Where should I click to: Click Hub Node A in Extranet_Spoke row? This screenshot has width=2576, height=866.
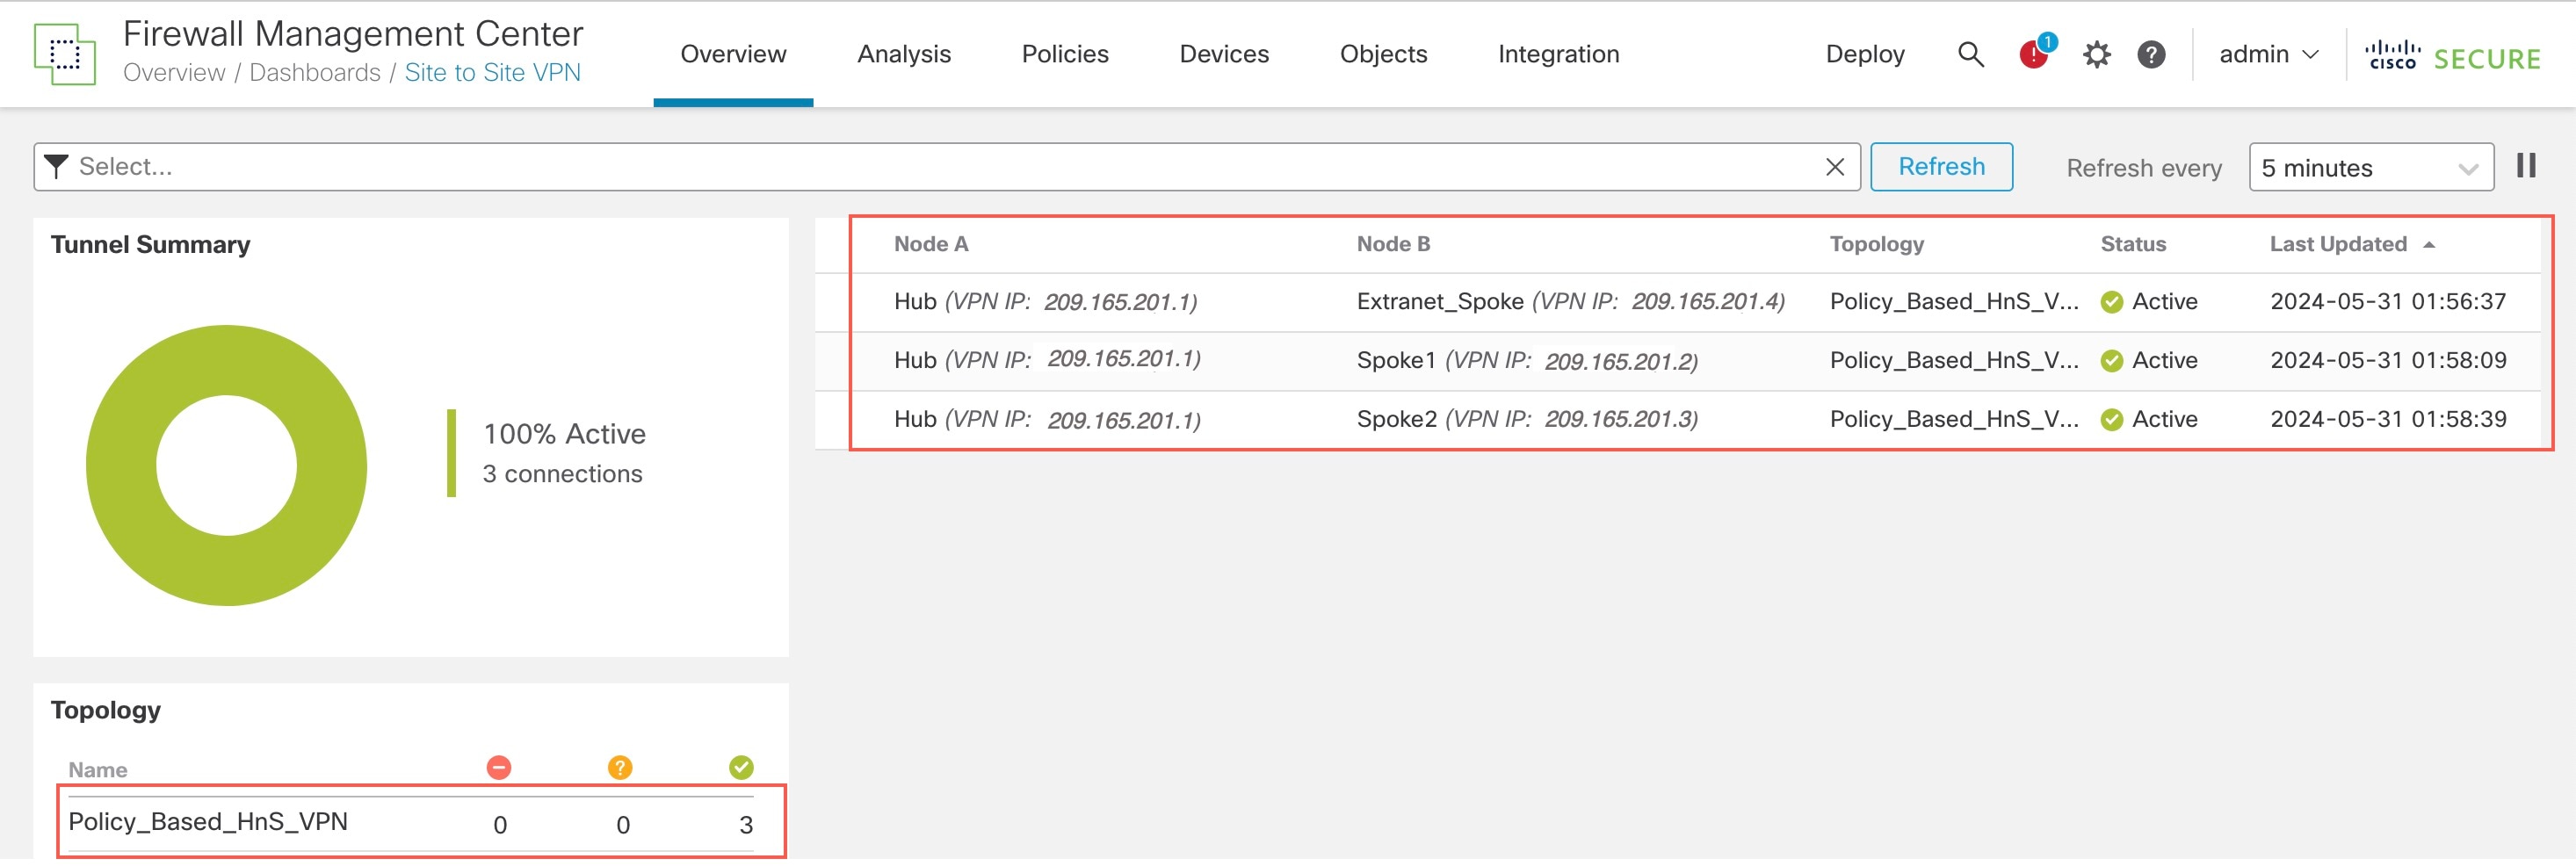coord(1045,302)
